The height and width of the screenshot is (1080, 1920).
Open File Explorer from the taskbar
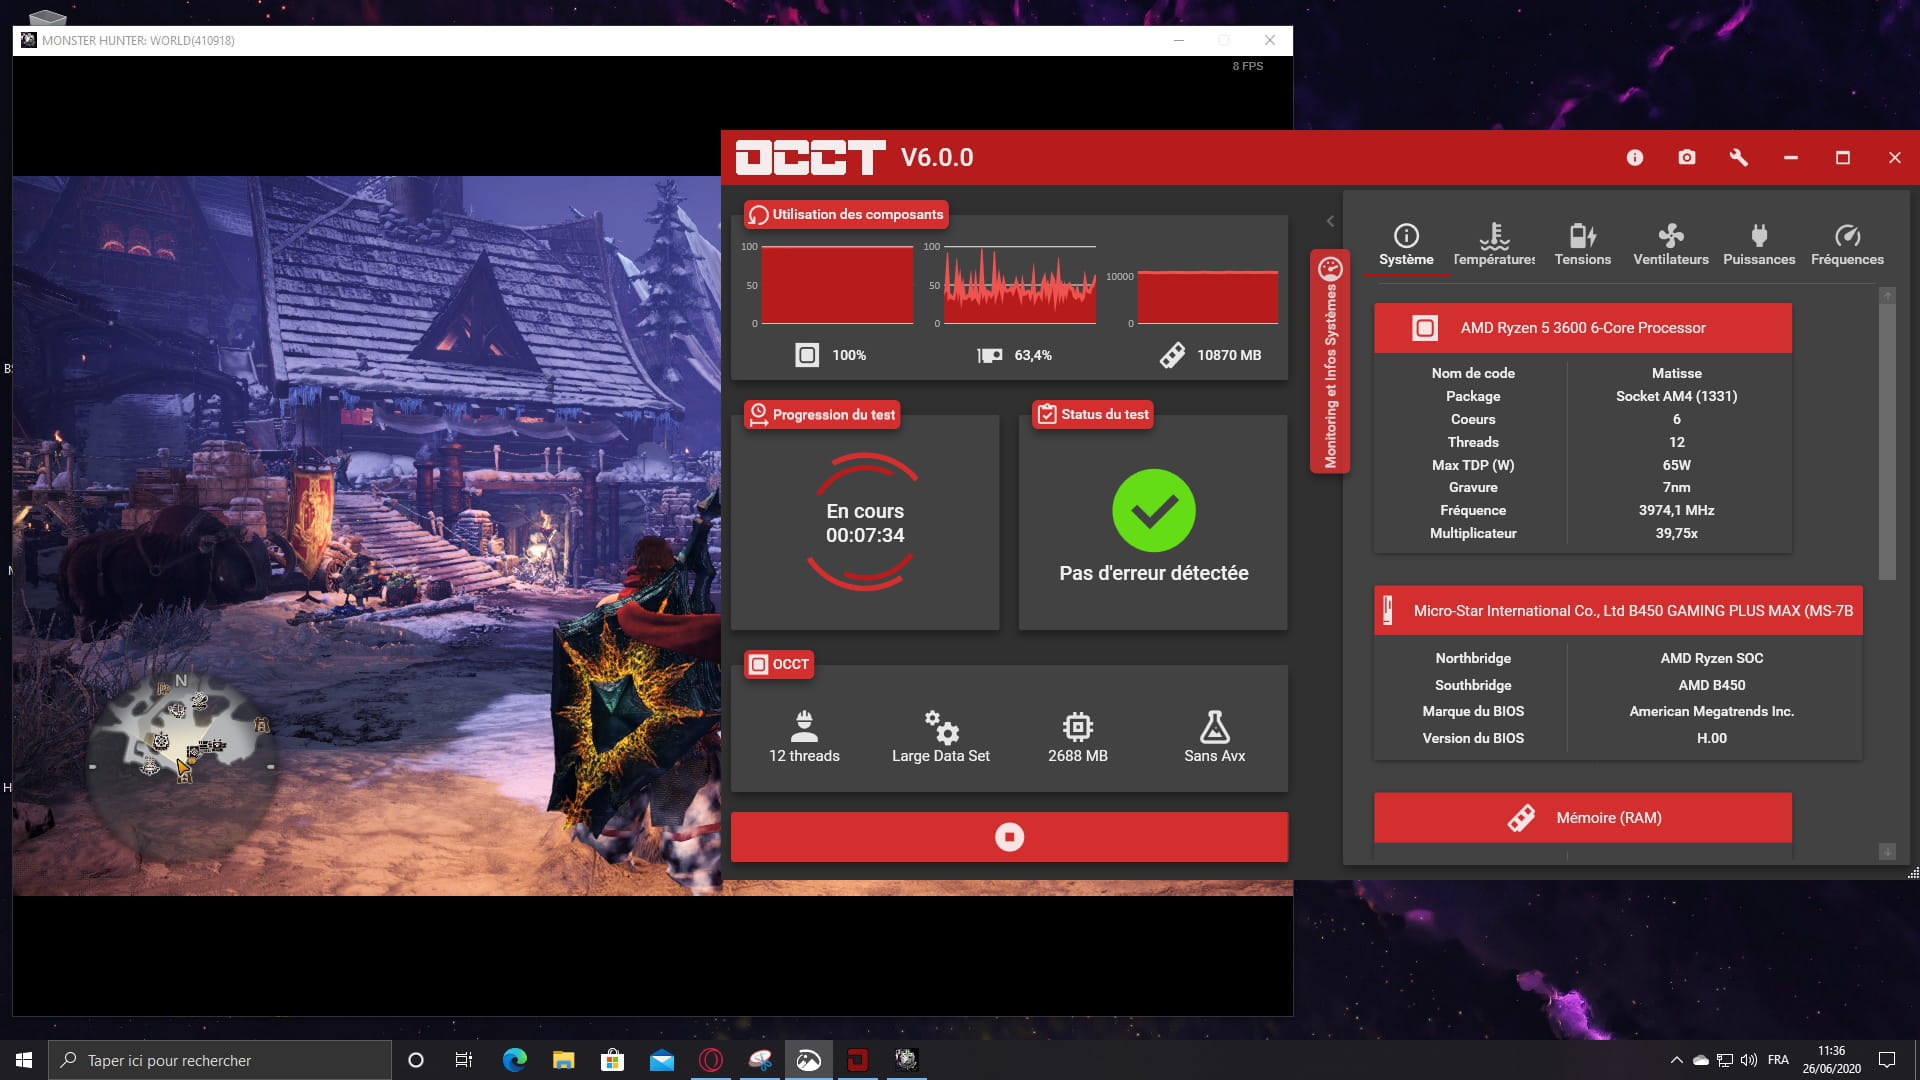[563, 1060]
